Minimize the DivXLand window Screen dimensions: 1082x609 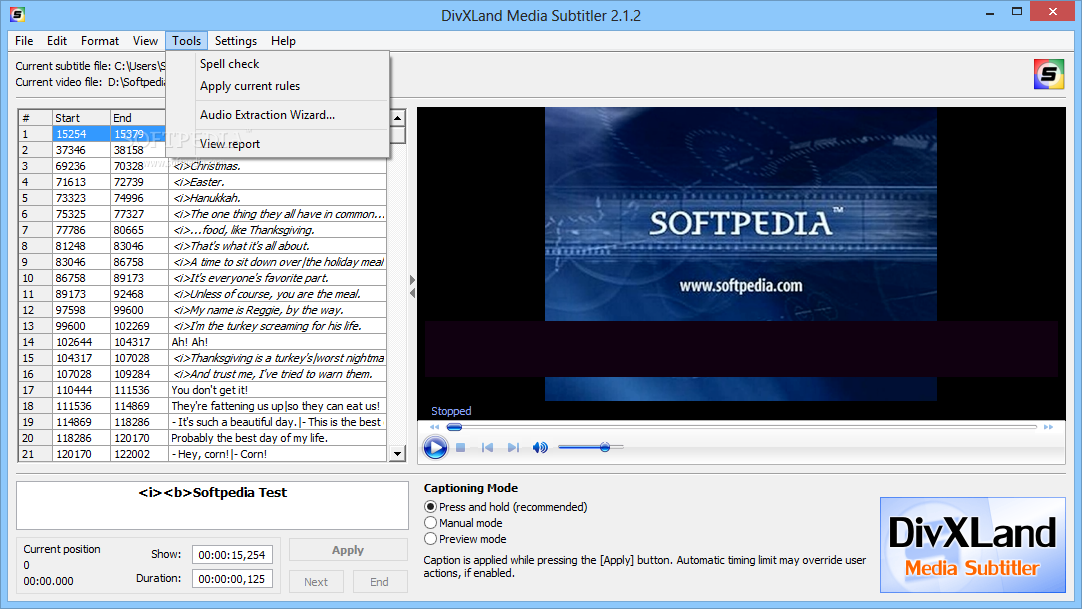990,12
